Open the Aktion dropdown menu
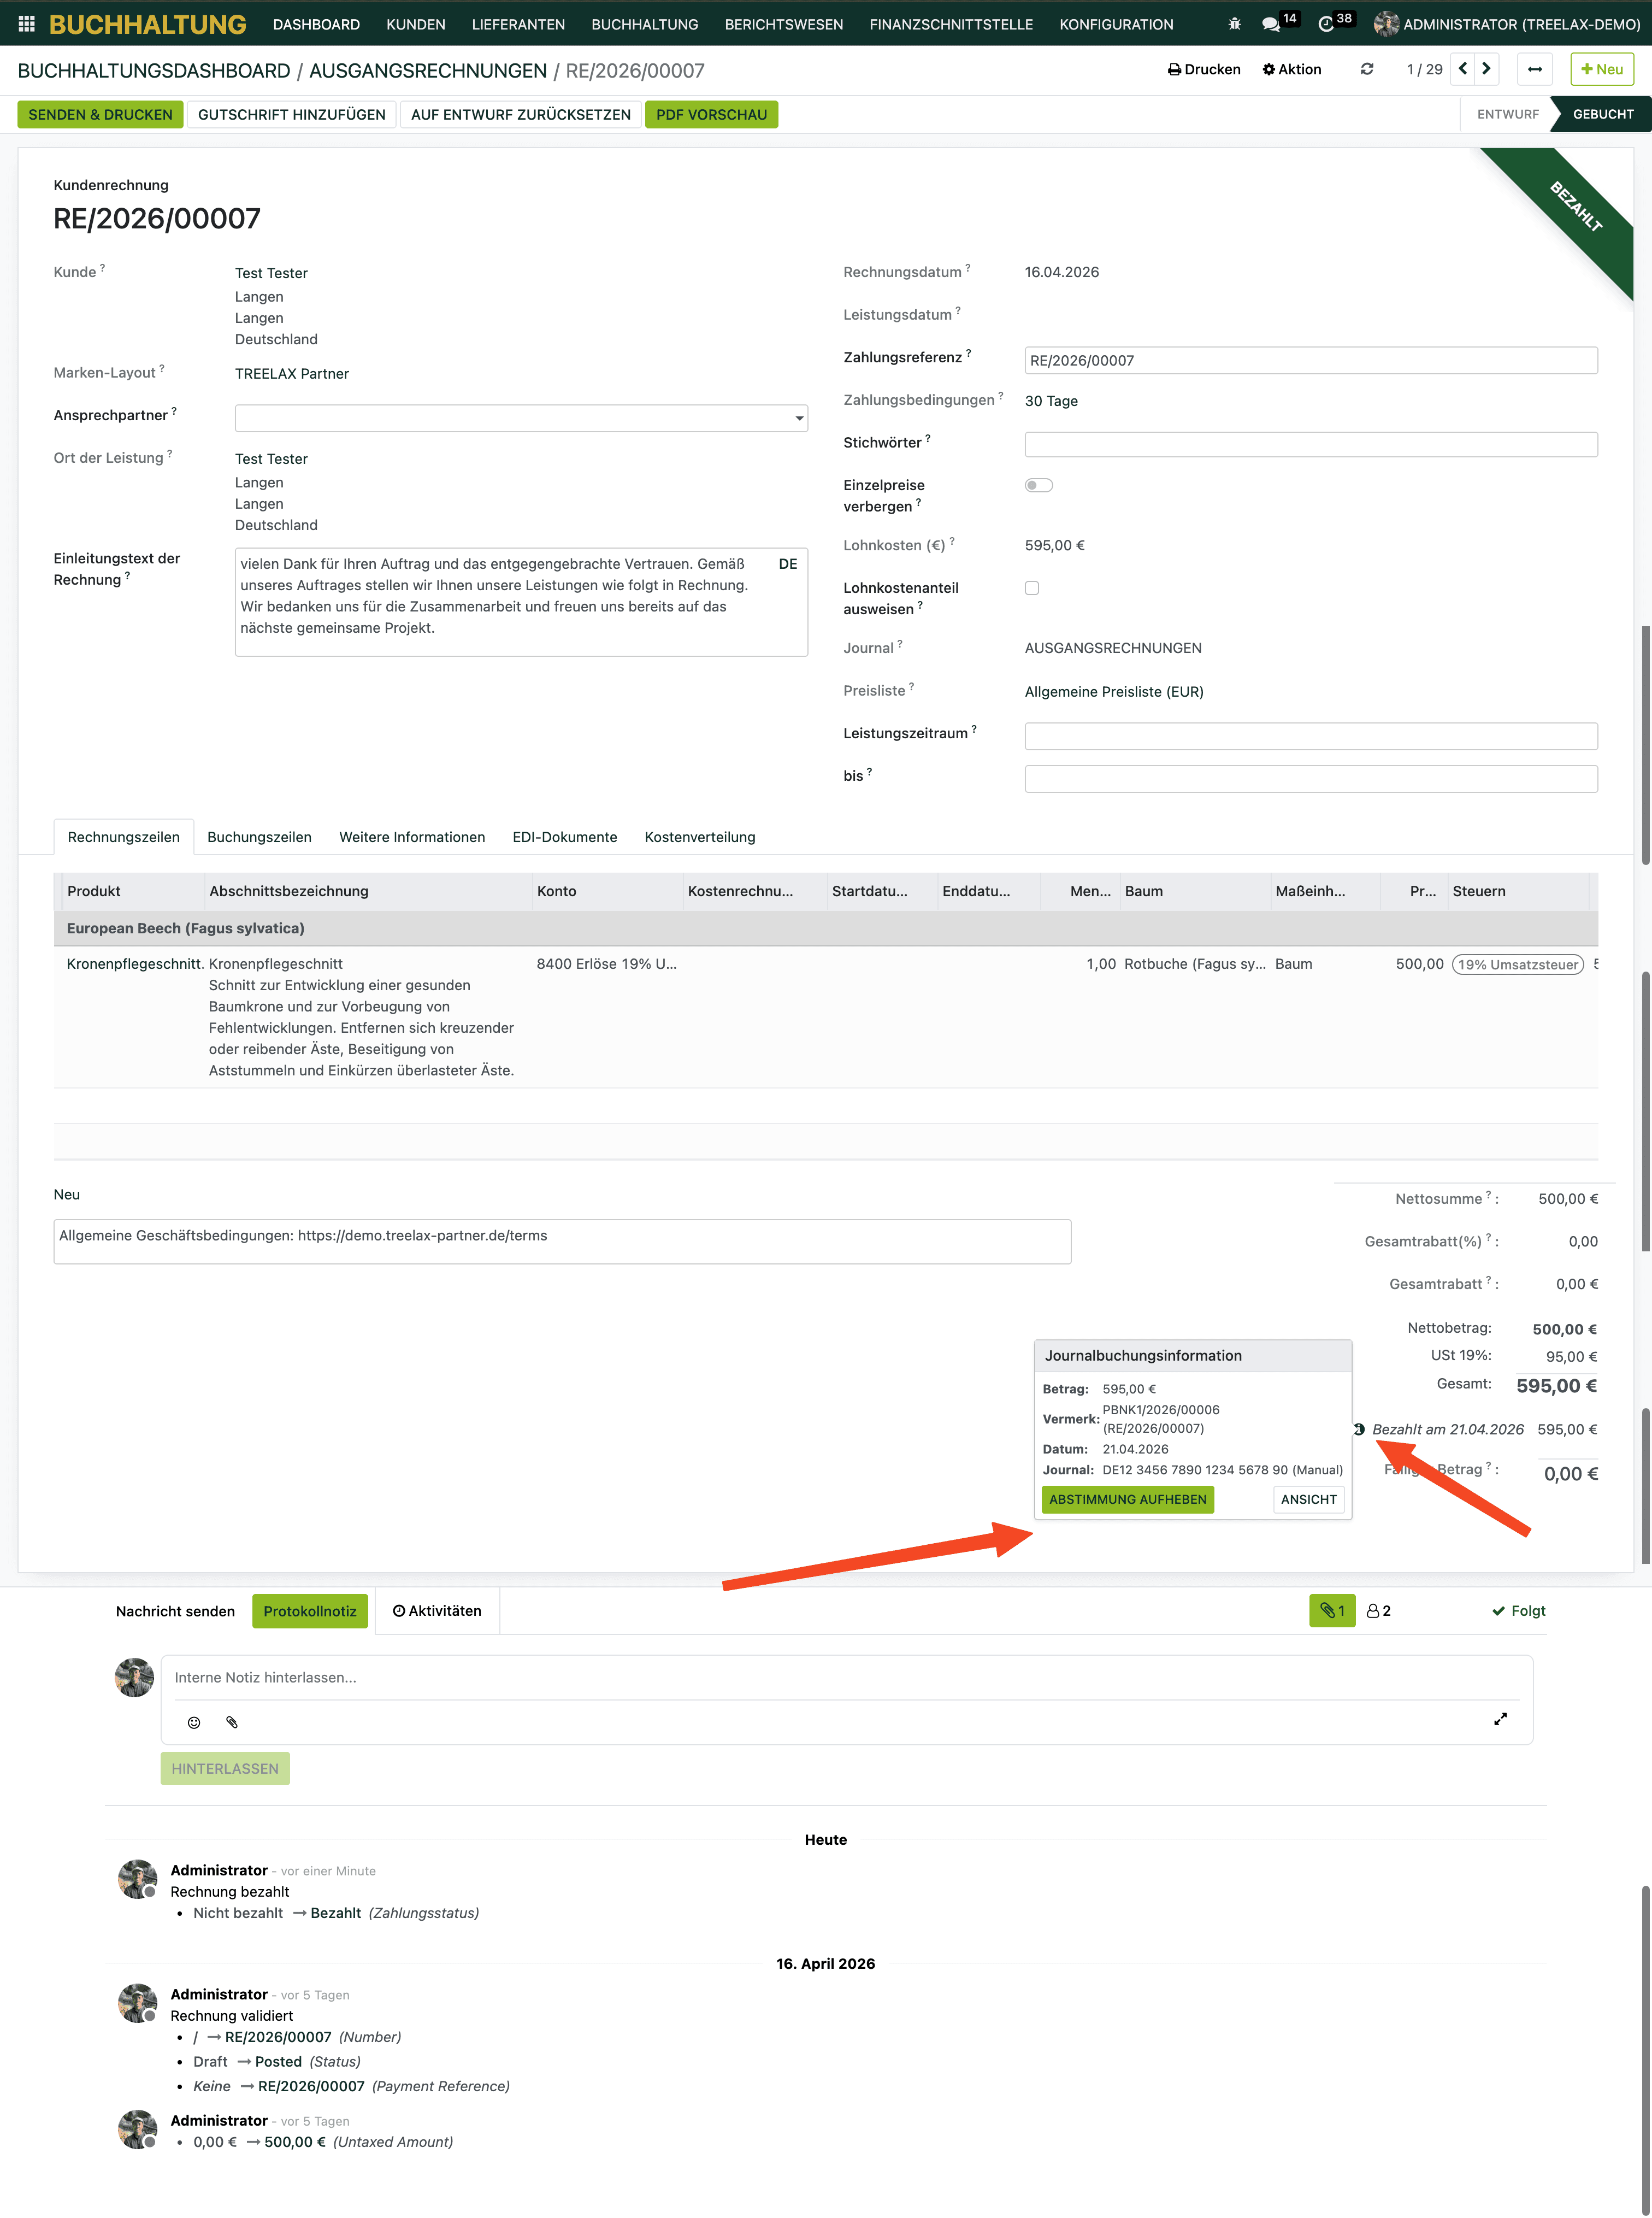The image size is (1652, 2218). tap(1291, 69)
